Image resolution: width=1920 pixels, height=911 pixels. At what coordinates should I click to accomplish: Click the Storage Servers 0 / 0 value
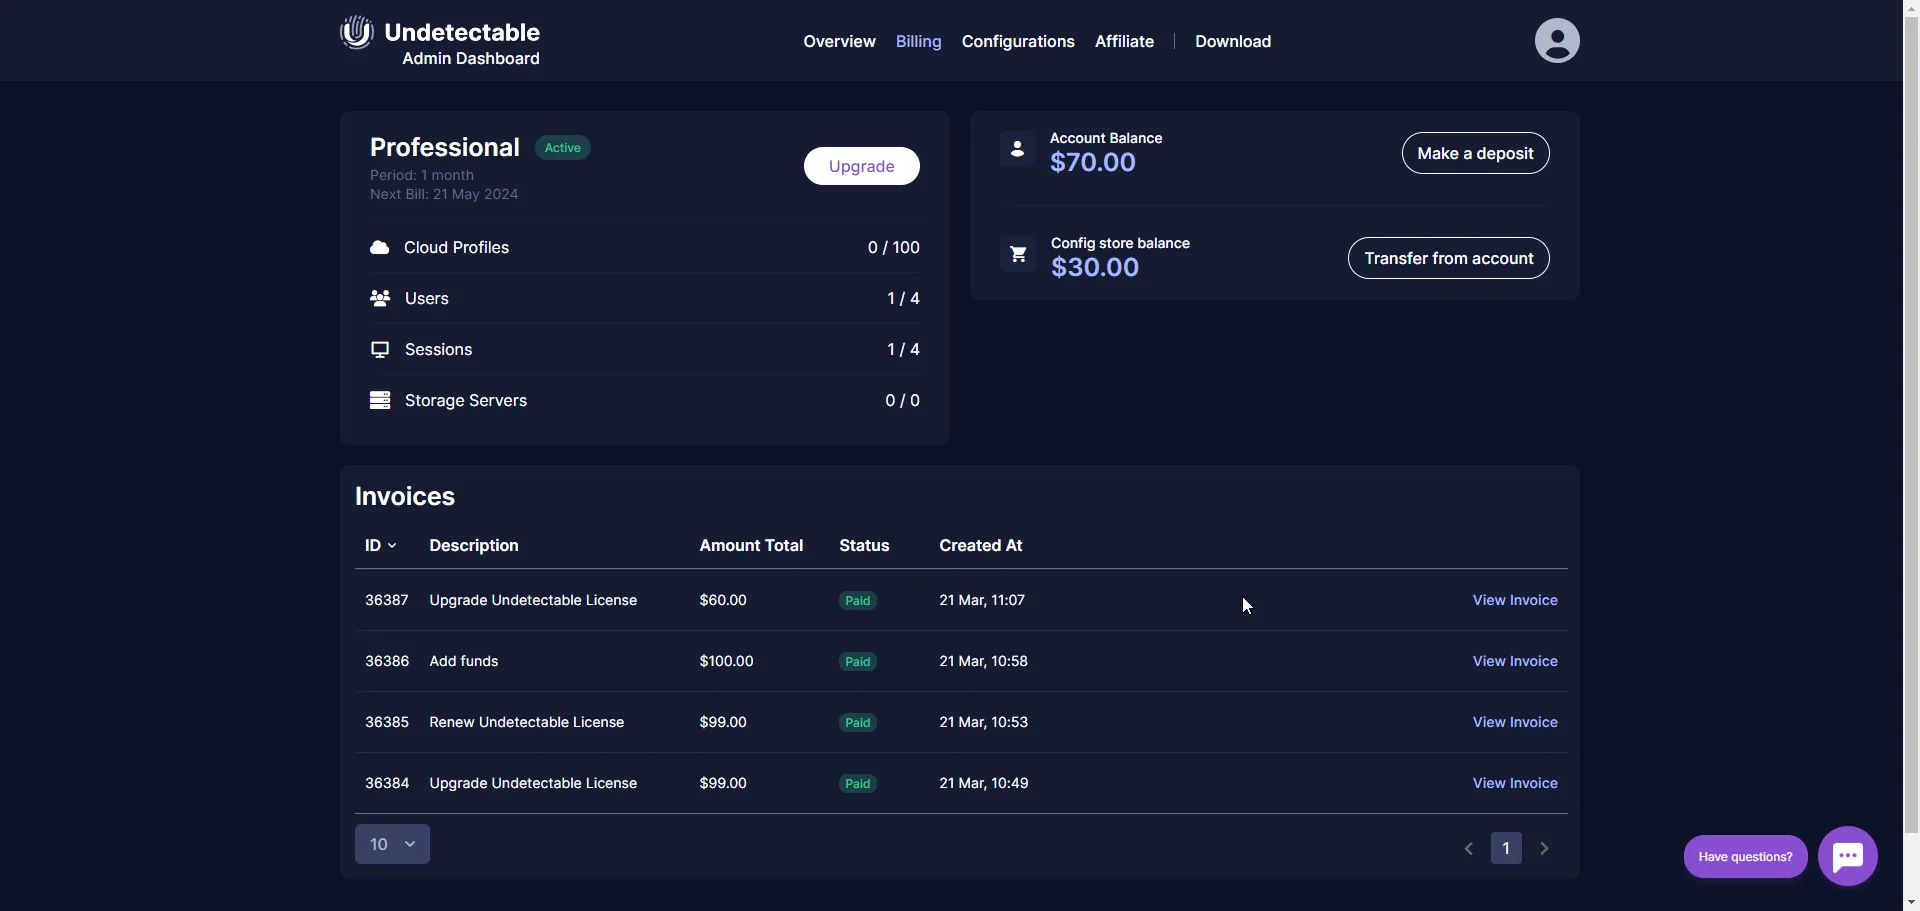[902, 400]
